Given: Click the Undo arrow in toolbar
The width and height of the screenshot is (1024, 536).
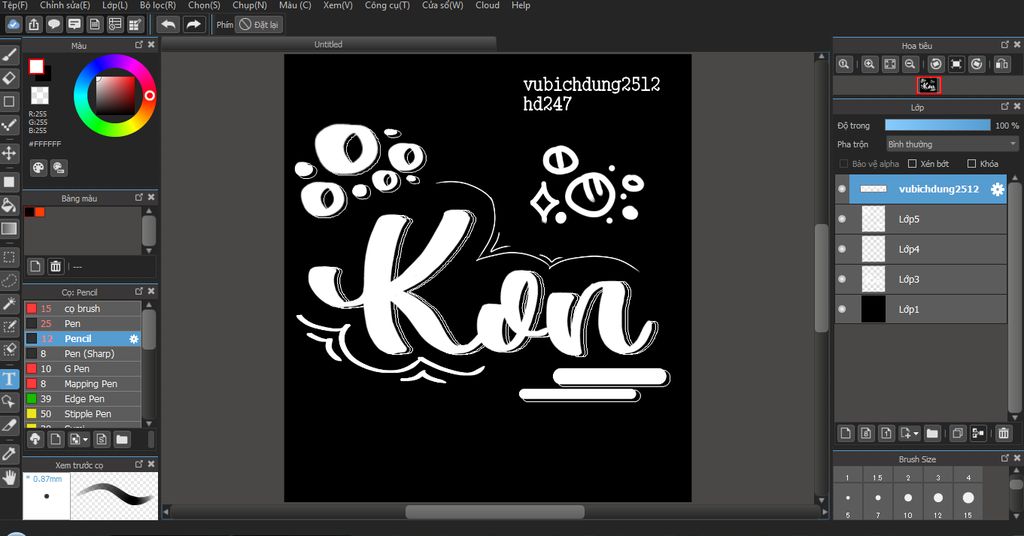Looking at the screenshot, I should tap(168, 24).
